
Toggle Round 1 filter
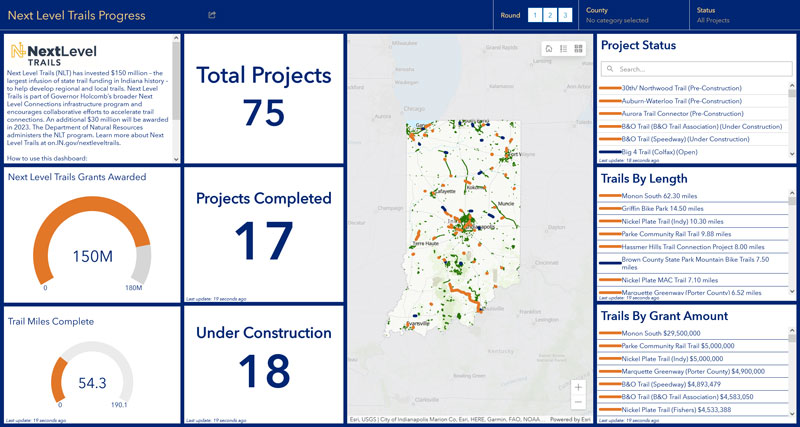(x=535, y=15)
